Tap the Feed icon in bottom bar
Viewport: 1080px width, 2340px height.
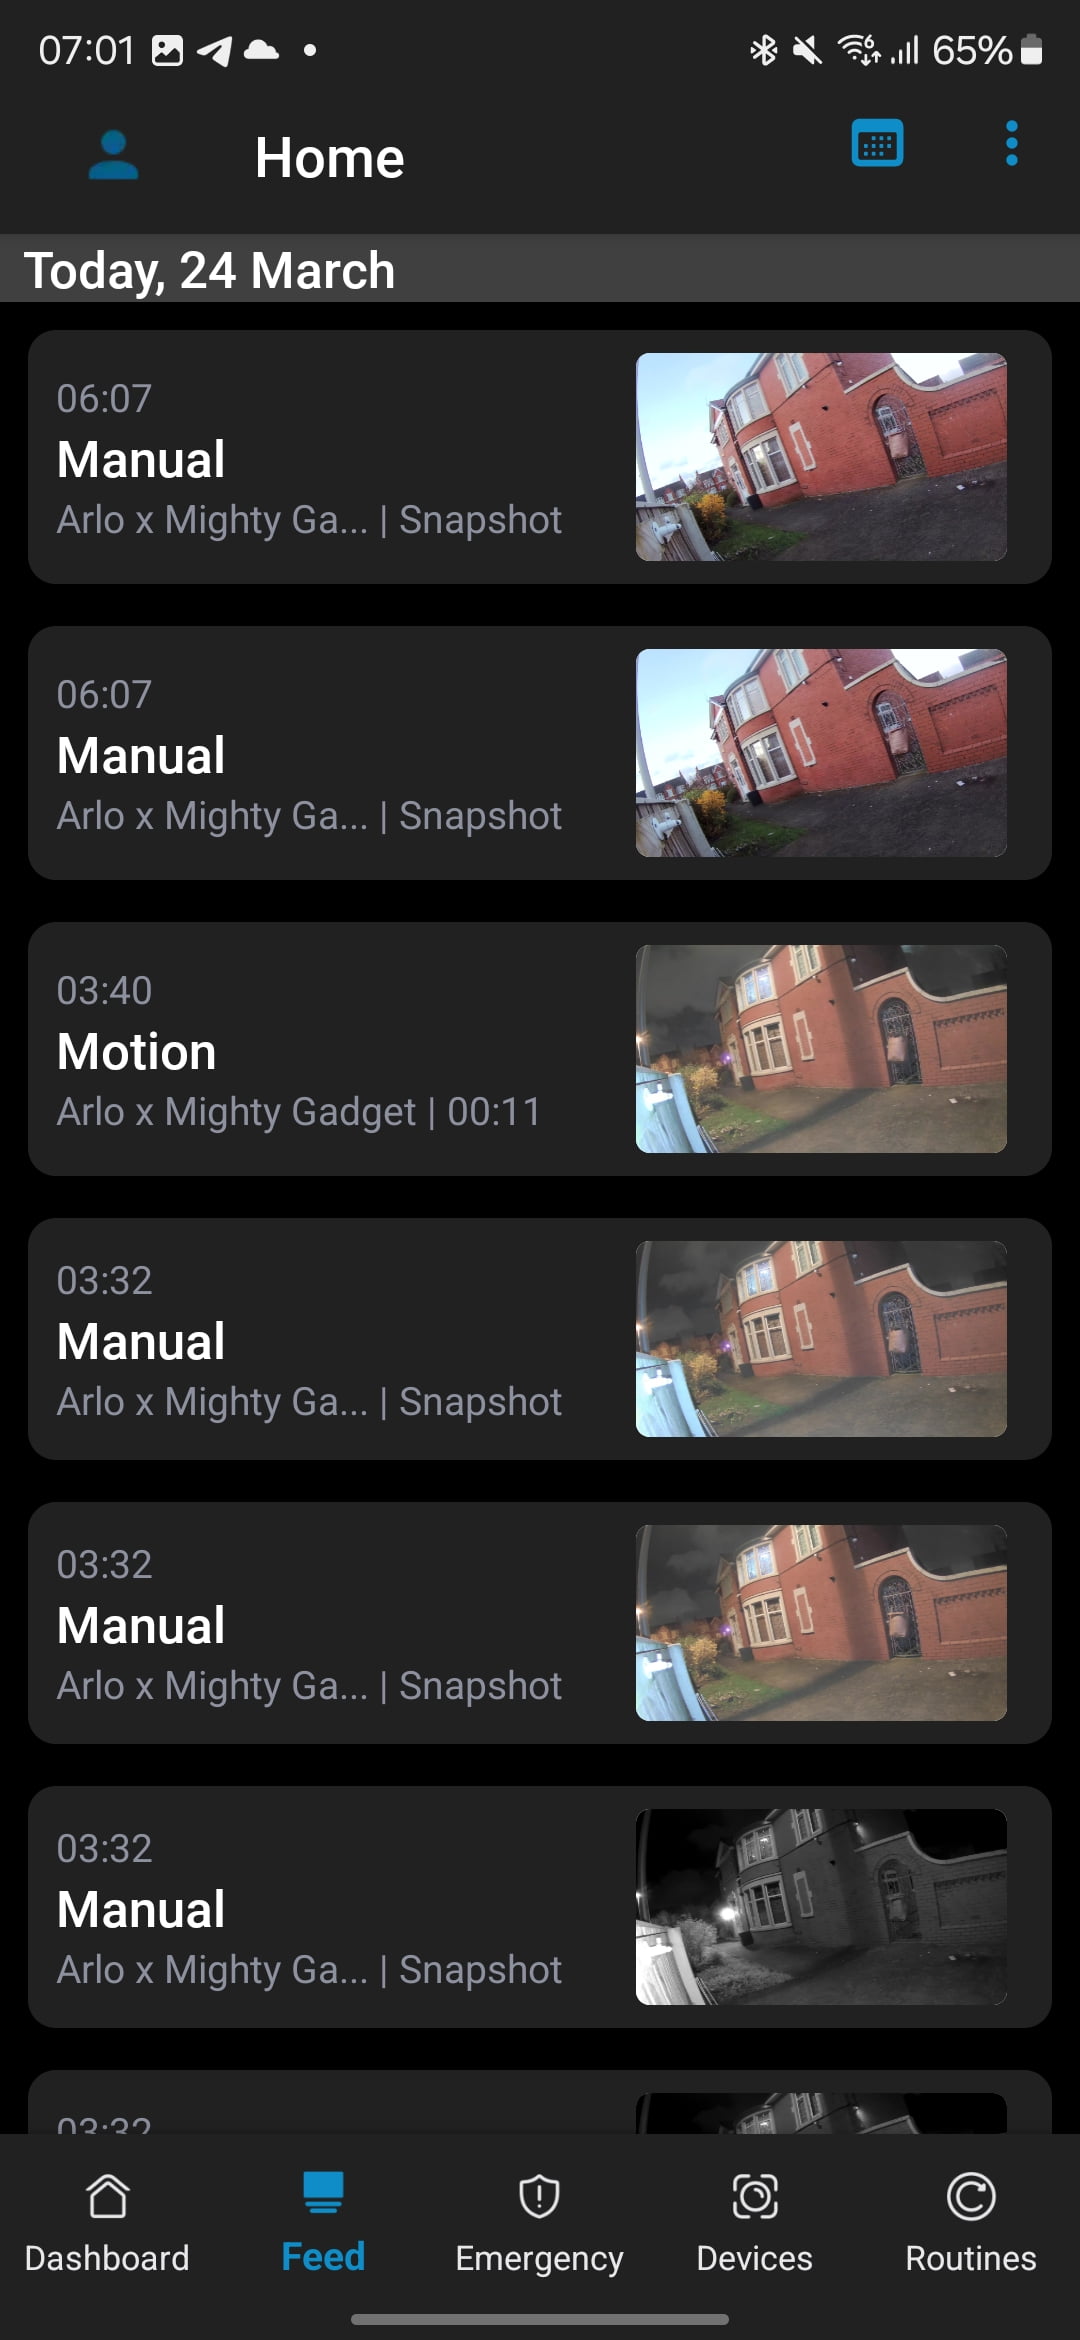[x=323, y=2192]
